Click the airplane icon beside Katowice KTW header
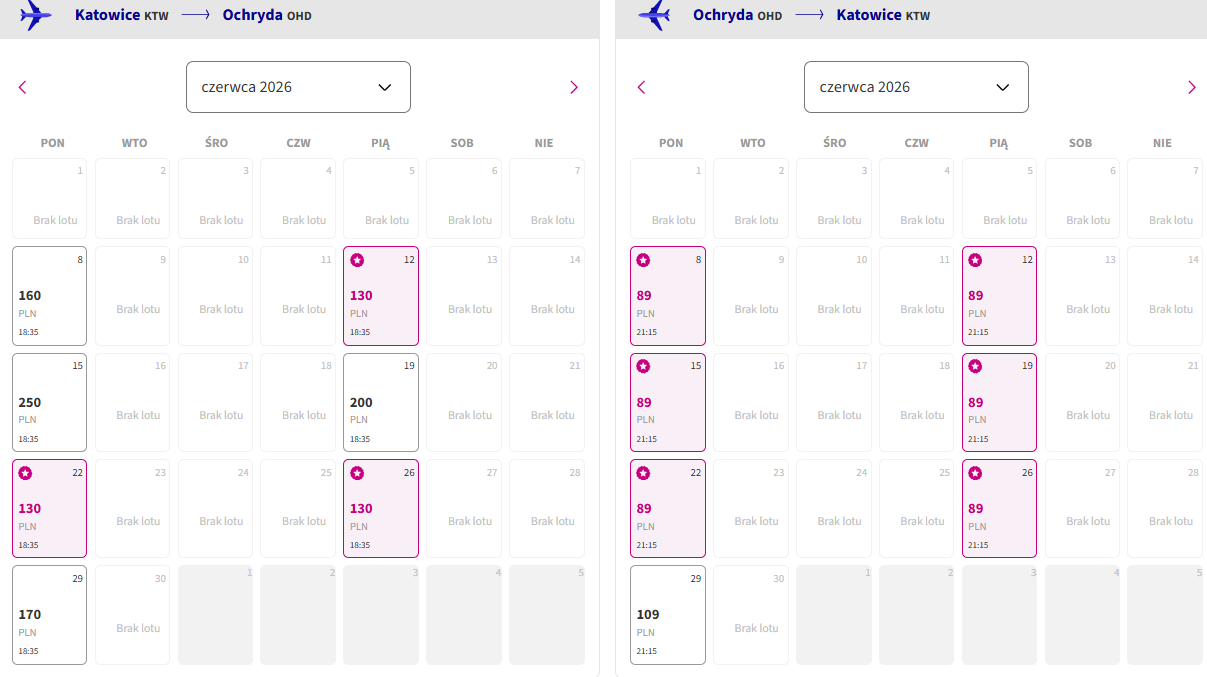The image size is (1207, 677). click(x=36, y=14)
